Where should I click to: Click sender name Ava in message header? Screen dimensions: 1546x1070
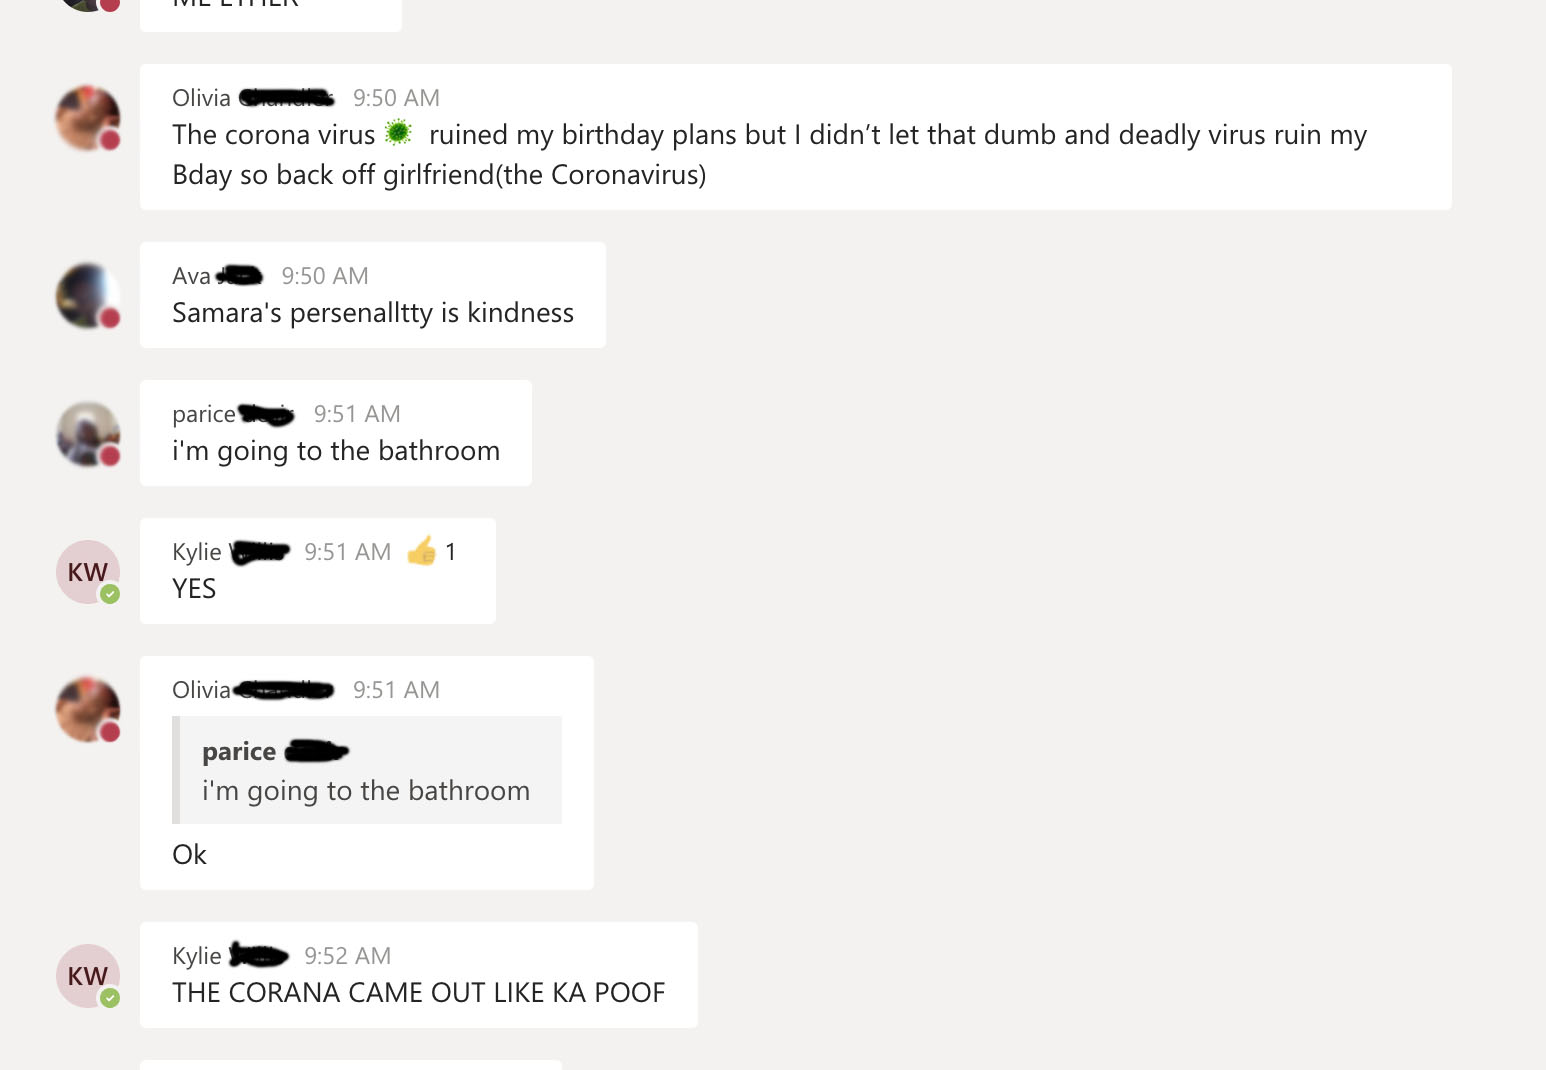click(191, 276)
